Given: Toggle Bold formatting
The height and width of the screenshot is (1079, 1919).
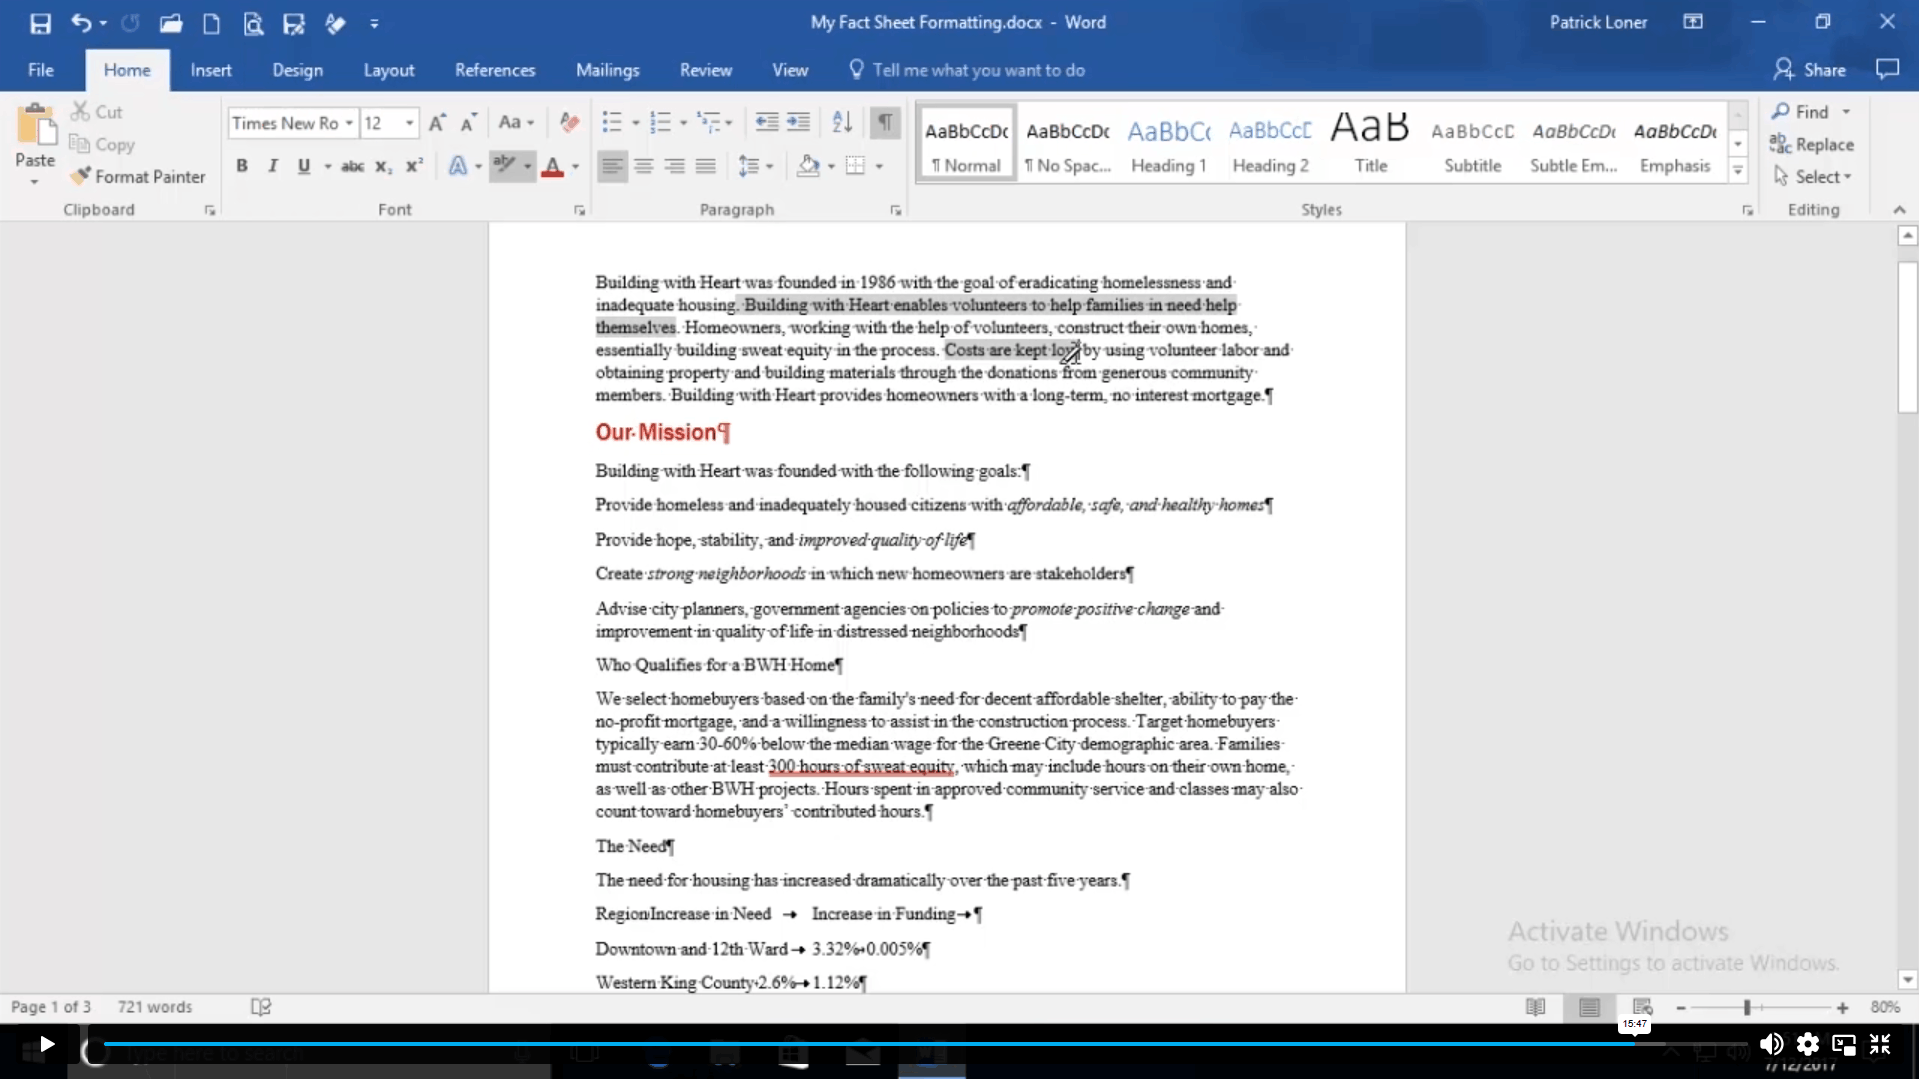Looking at the screenshot, I should (241, 166).
